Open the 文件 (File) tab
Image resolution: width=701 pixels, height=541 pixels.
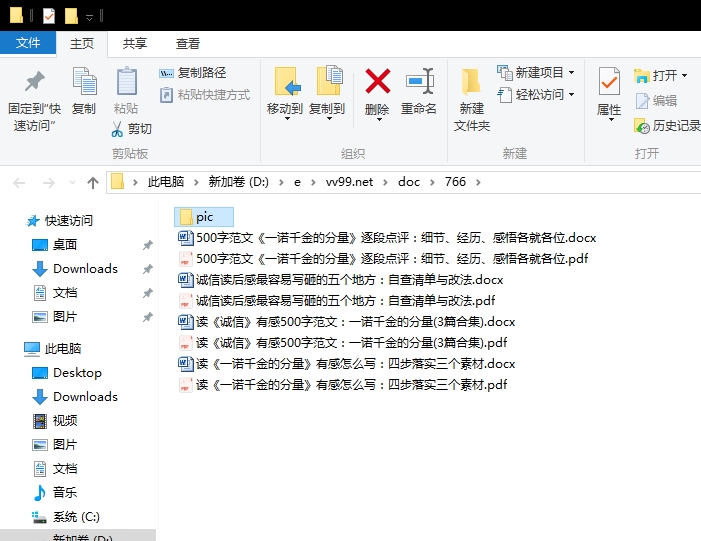28,43
